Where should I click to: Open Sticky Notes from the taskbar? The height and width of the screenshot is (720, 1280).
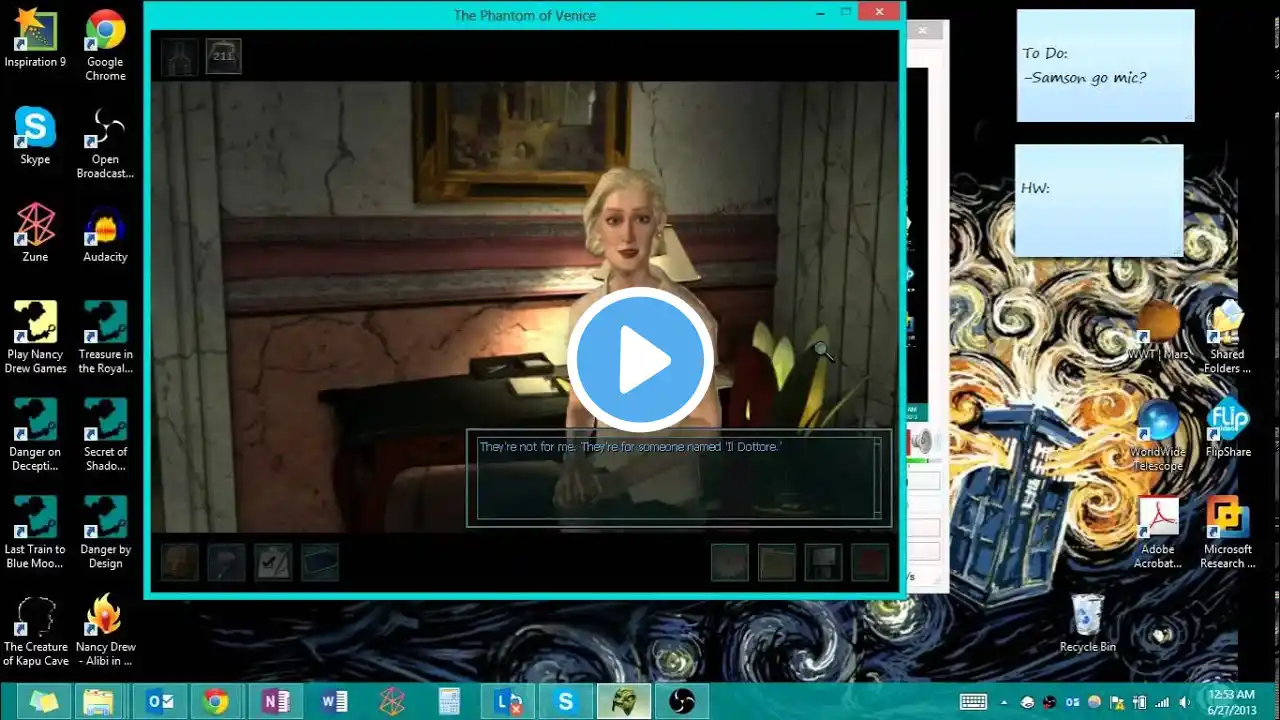click(43, 701)
